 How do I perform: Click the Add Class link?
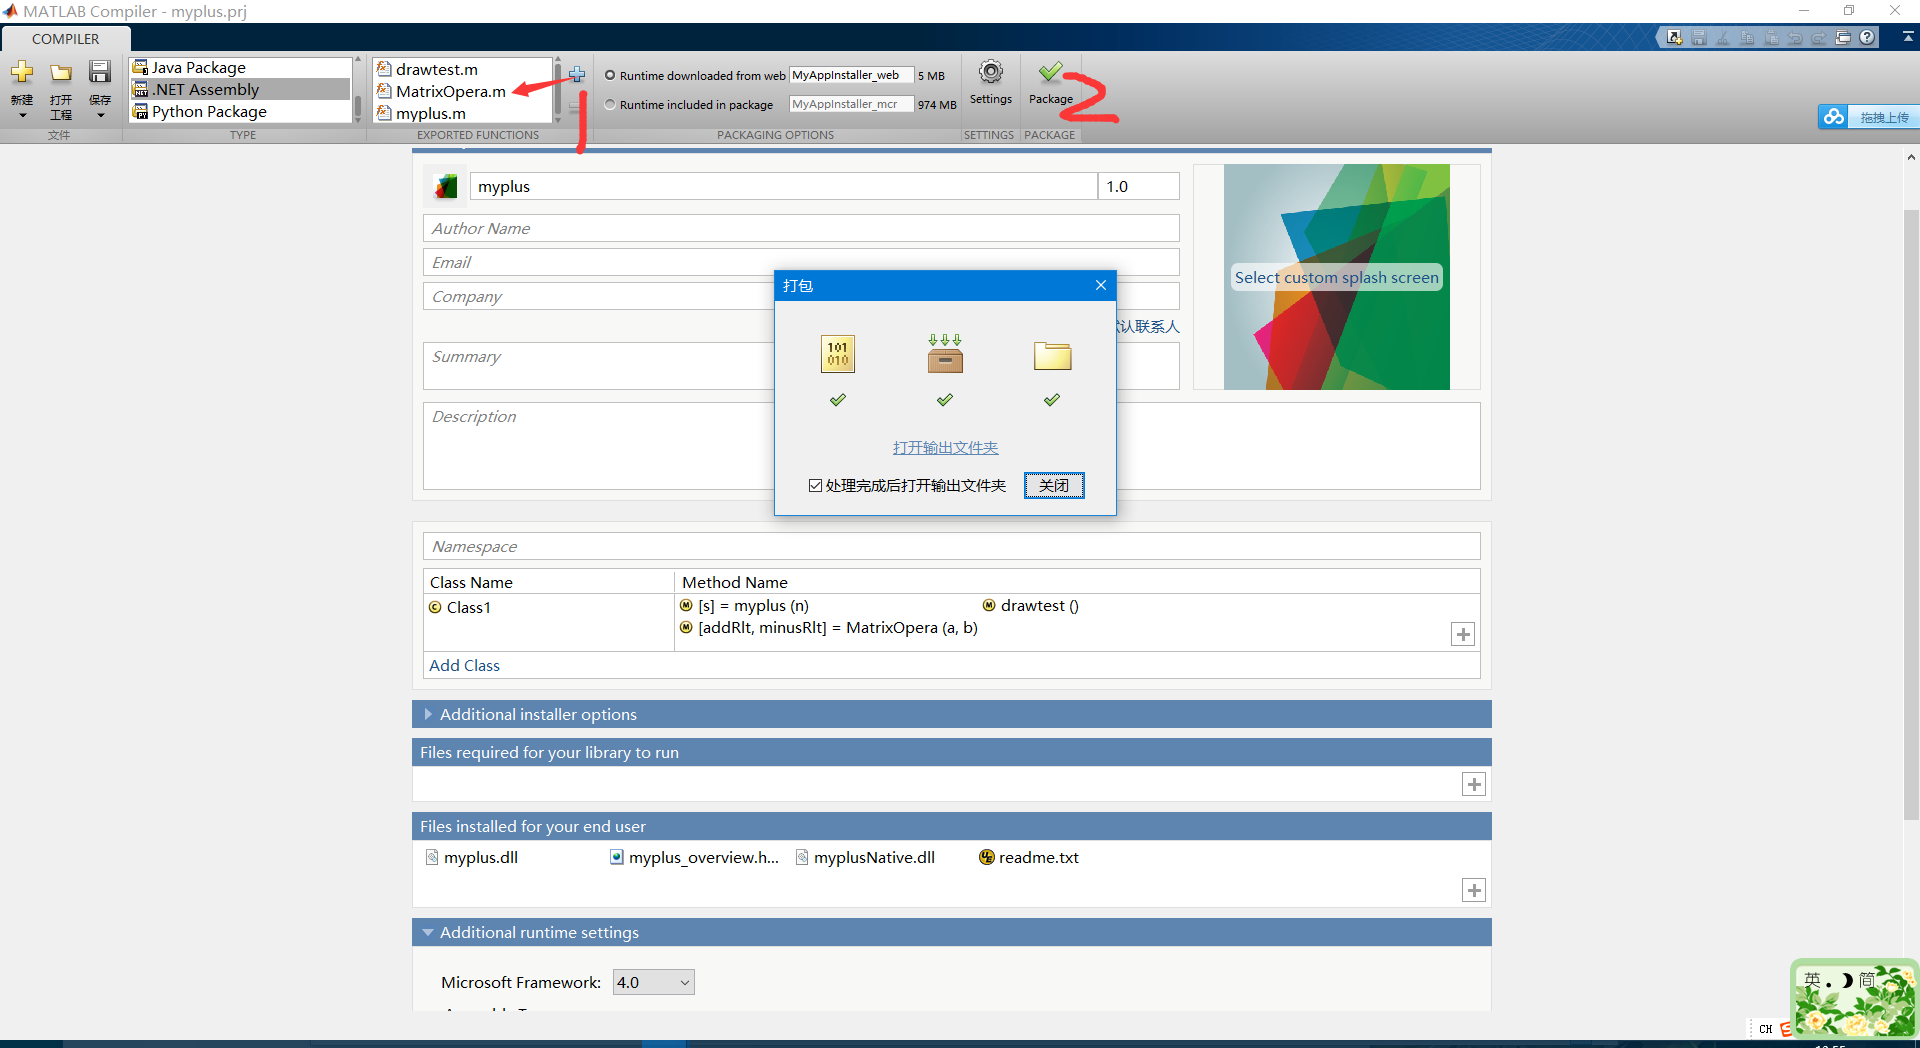coord(464,665)
